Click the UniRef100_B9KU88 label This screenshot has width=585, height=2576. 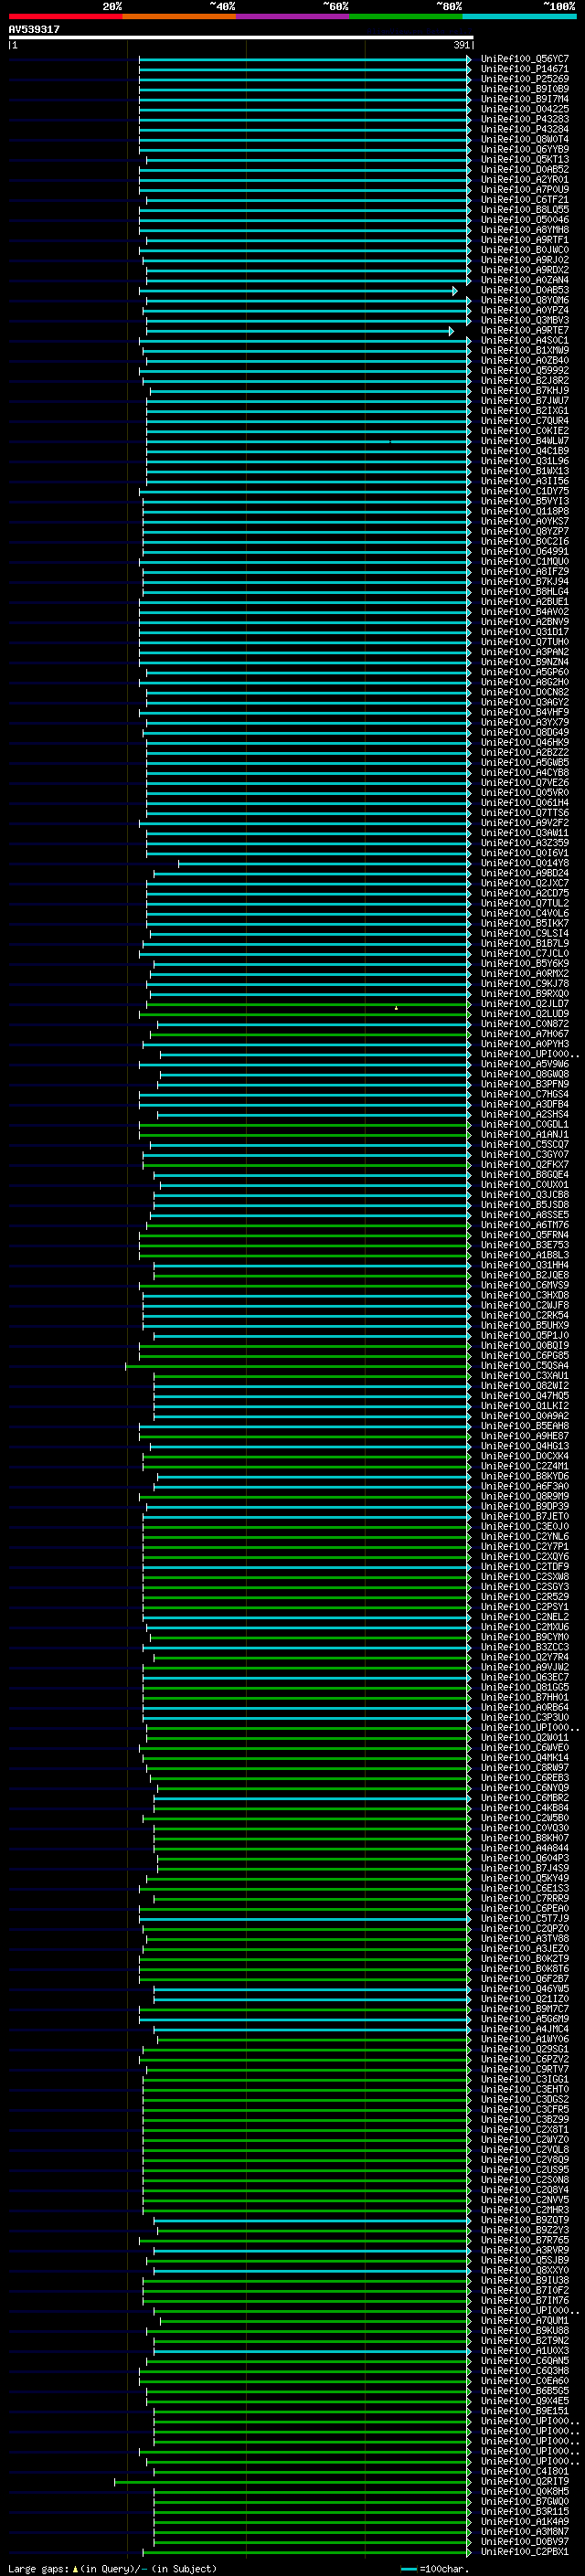525,2331
